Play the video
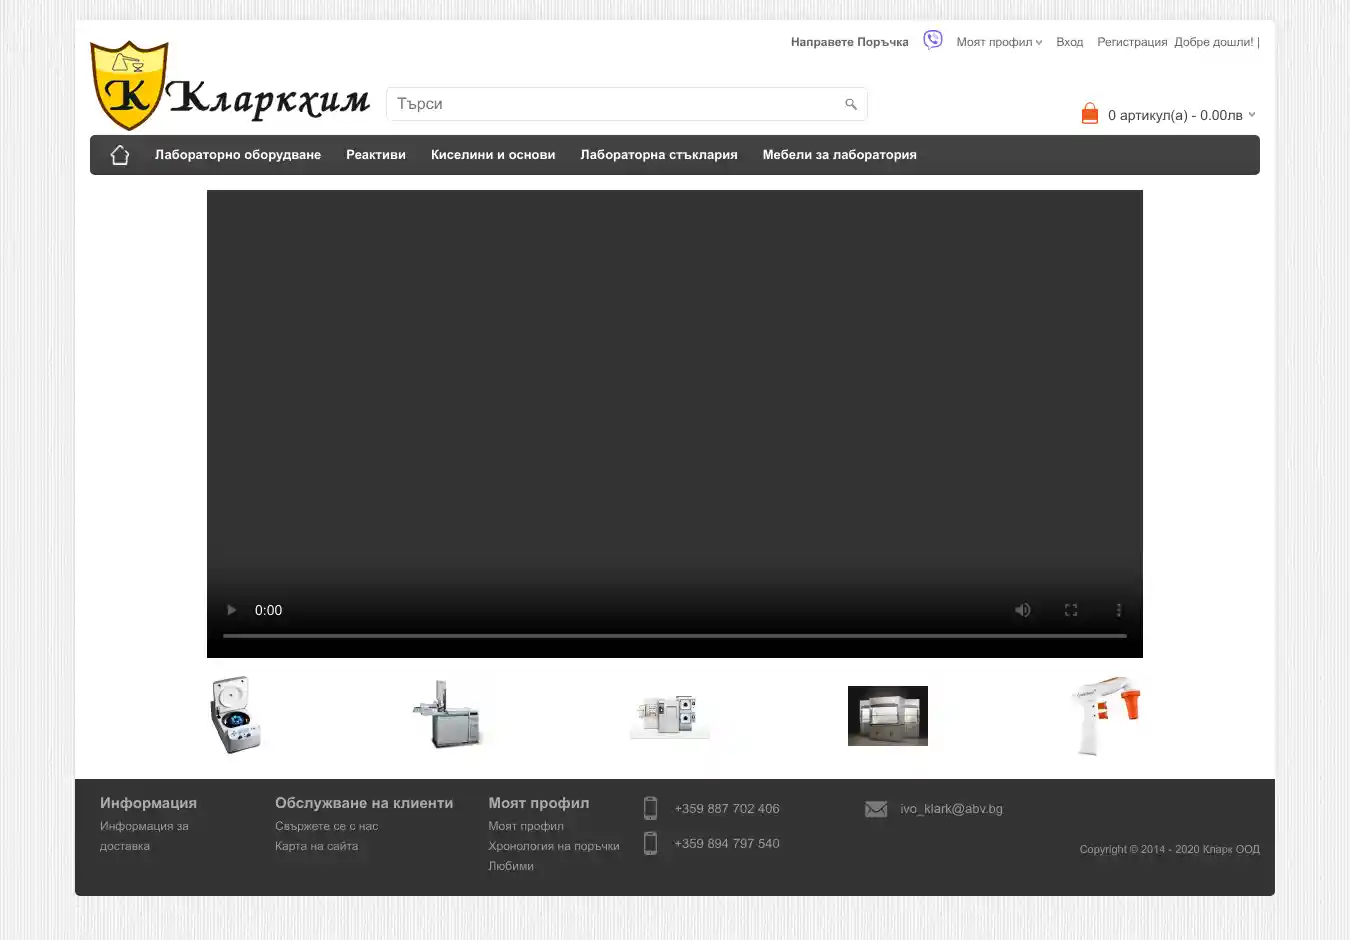This screenshot has height=940, width=1350. coord(231,610)
